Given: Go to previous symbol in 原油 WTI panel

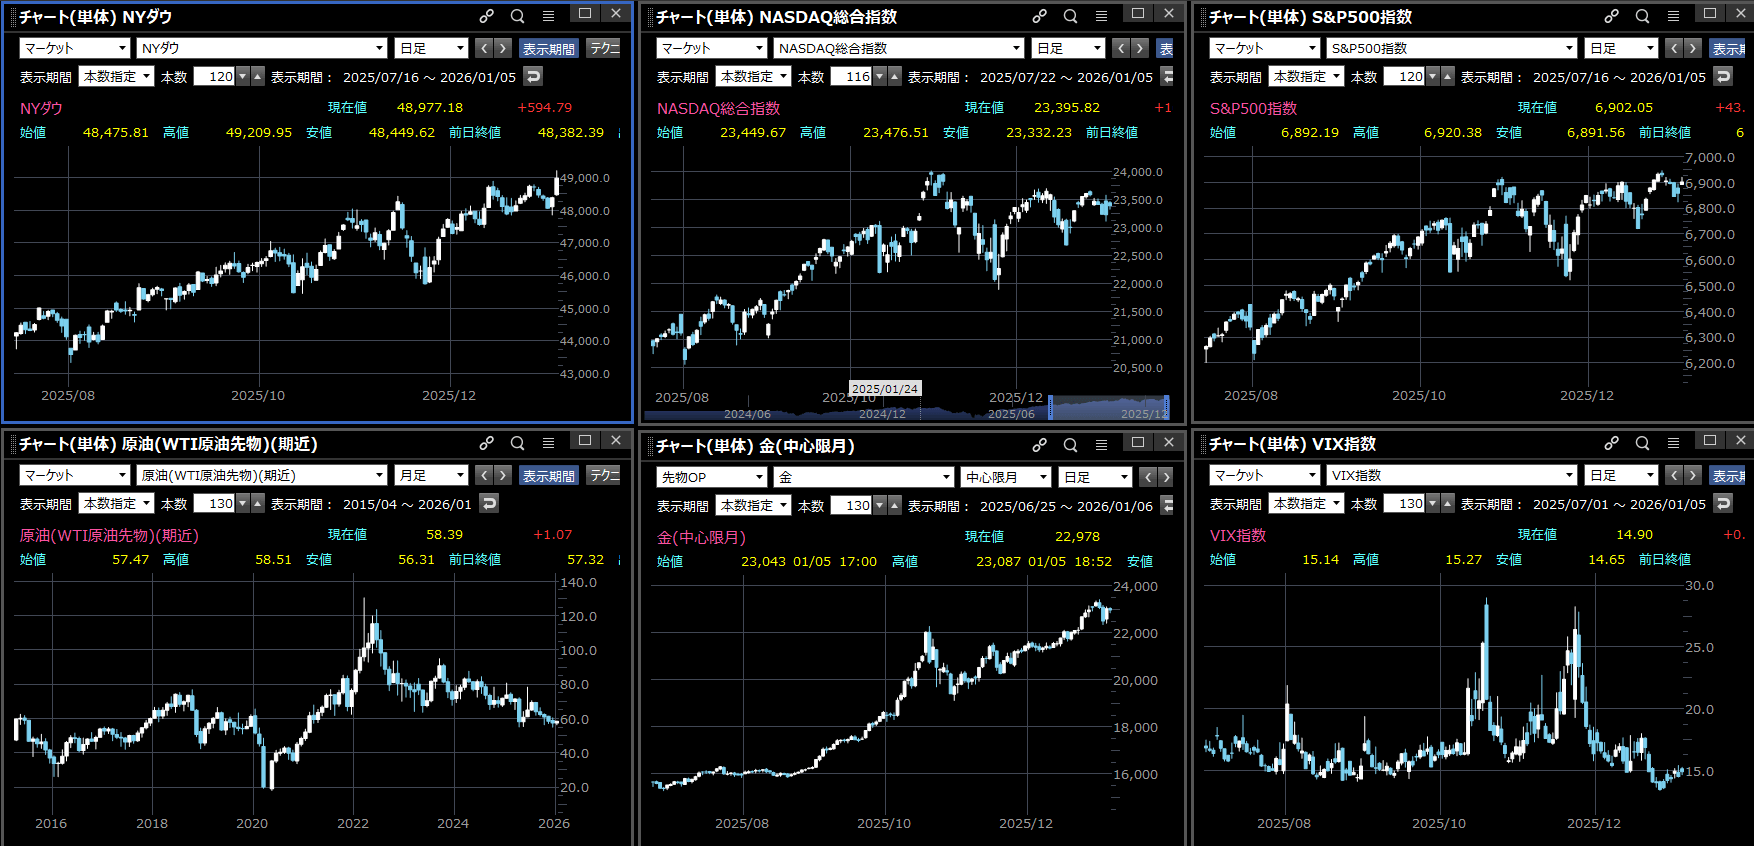Looking at the screenshot, I should 484,475.
